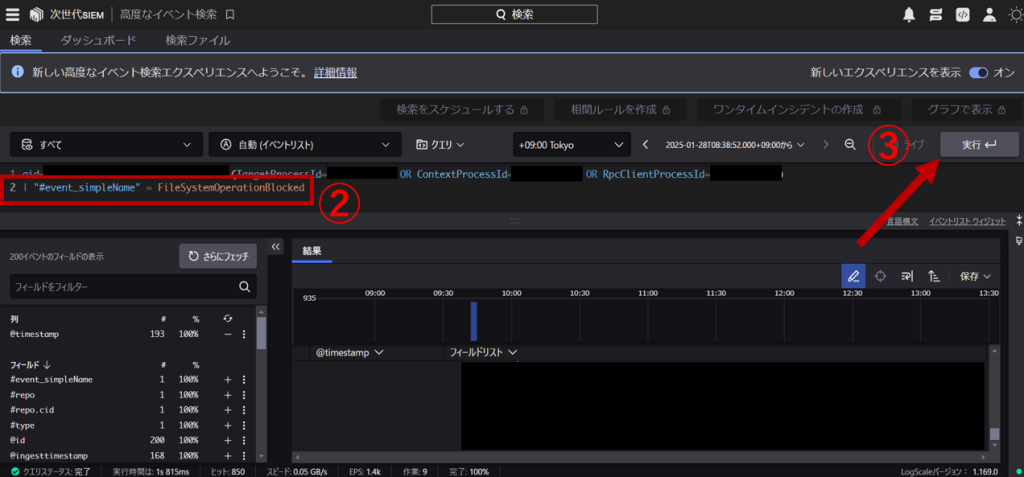Click ワンタイムインシデントの作成 button

(x=799, y=110)
